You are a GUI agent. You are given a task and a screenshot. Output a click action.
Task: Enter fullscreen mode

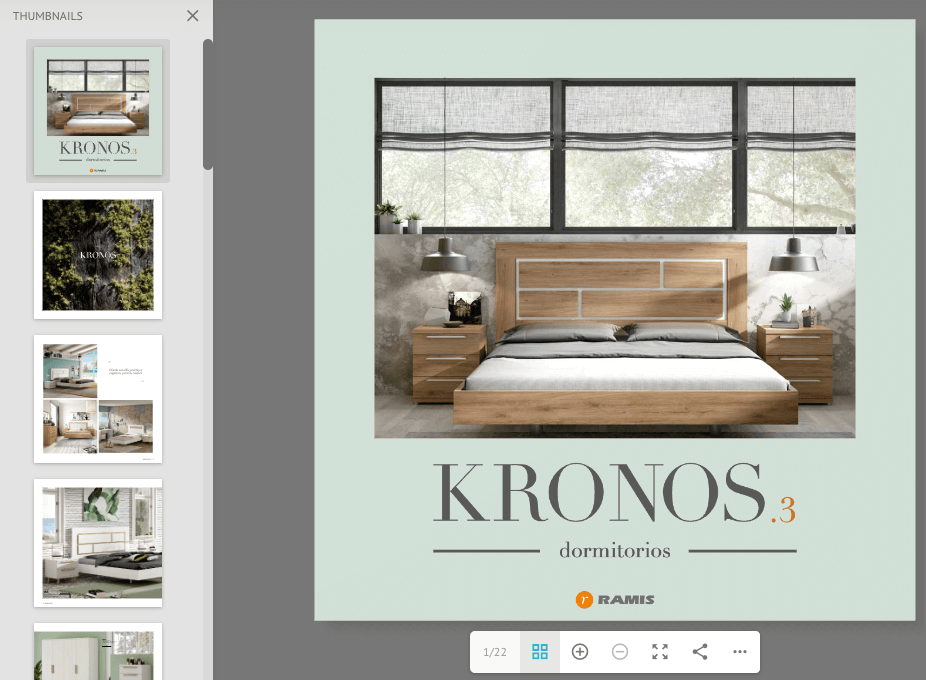660,652
